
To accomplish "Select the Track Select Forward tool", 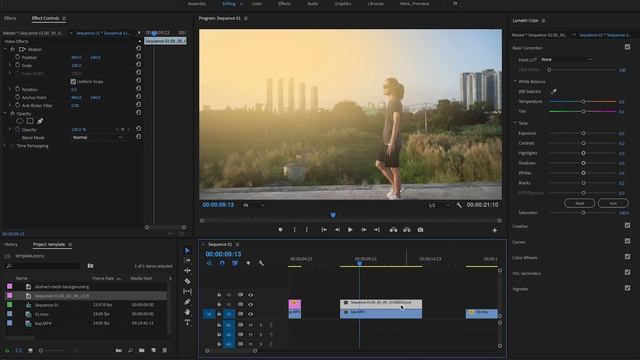I will coord(187,260).
